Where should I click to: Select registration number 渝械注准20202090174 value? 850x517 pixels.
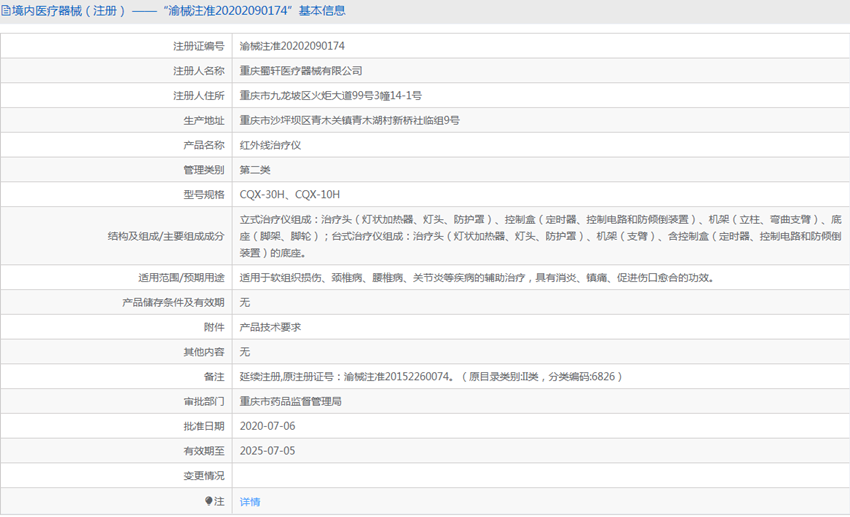coord(292,46)
